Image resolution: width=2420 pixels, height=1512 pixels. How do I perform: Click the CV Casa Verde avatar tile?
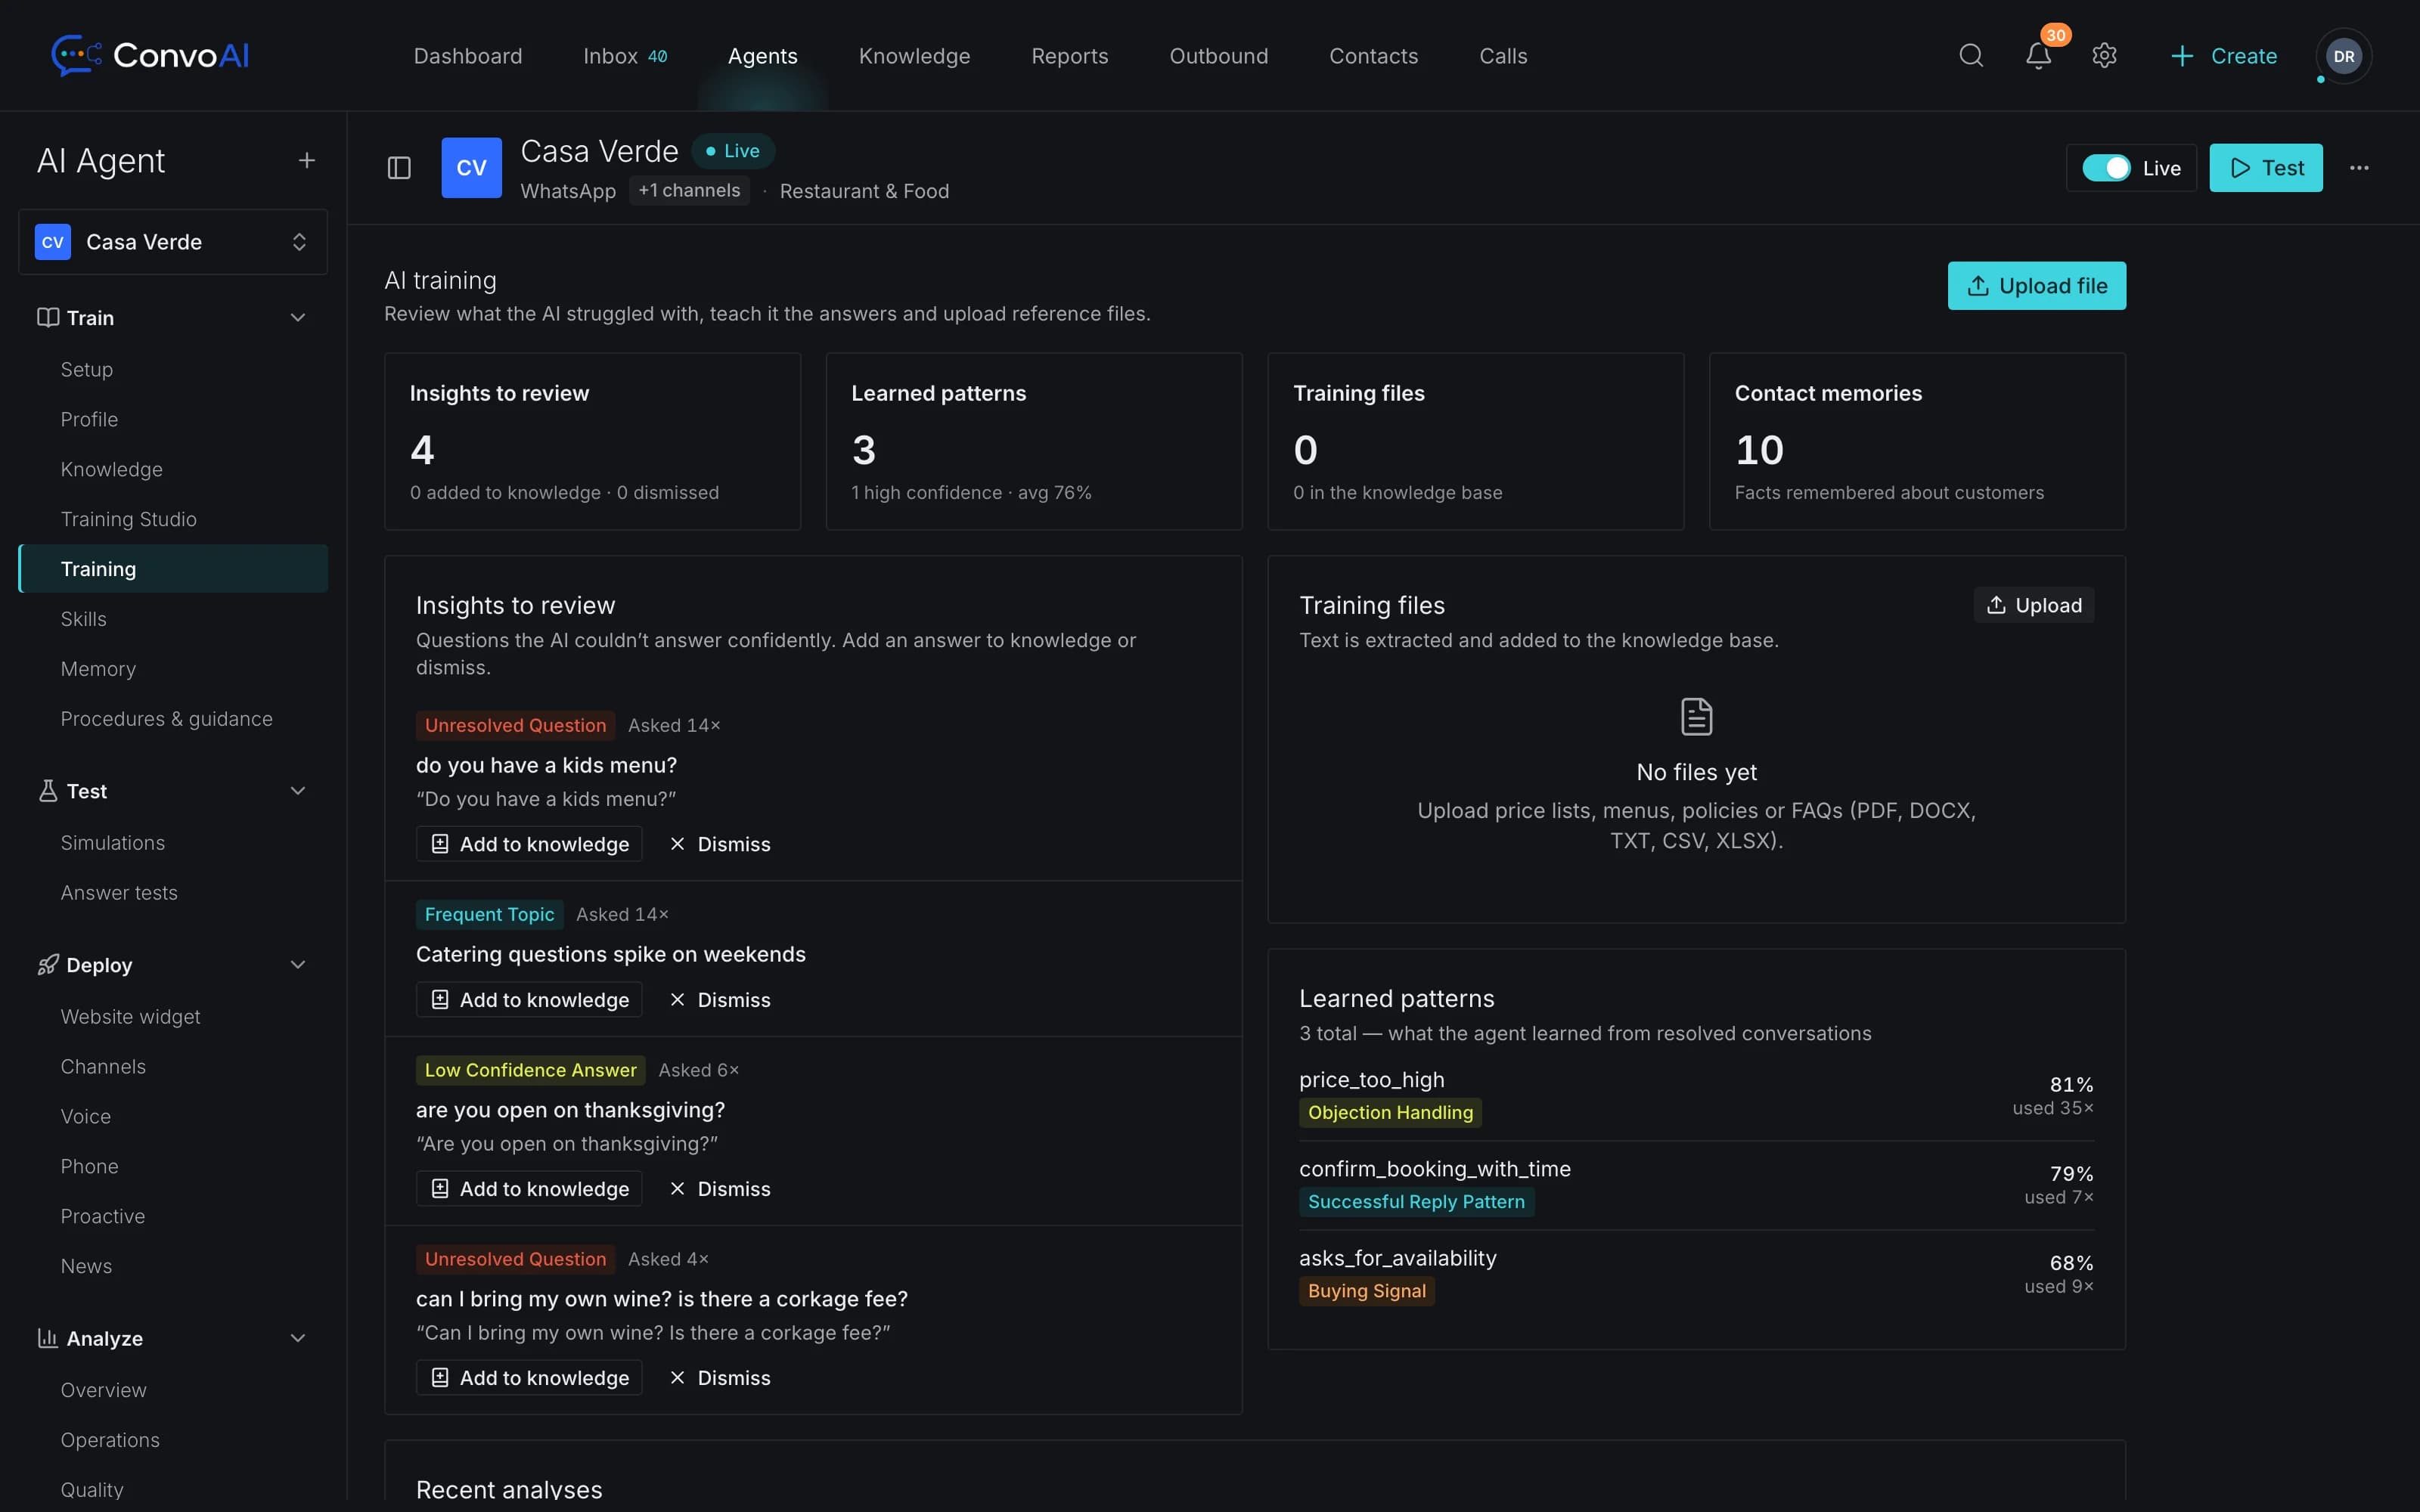472,167
